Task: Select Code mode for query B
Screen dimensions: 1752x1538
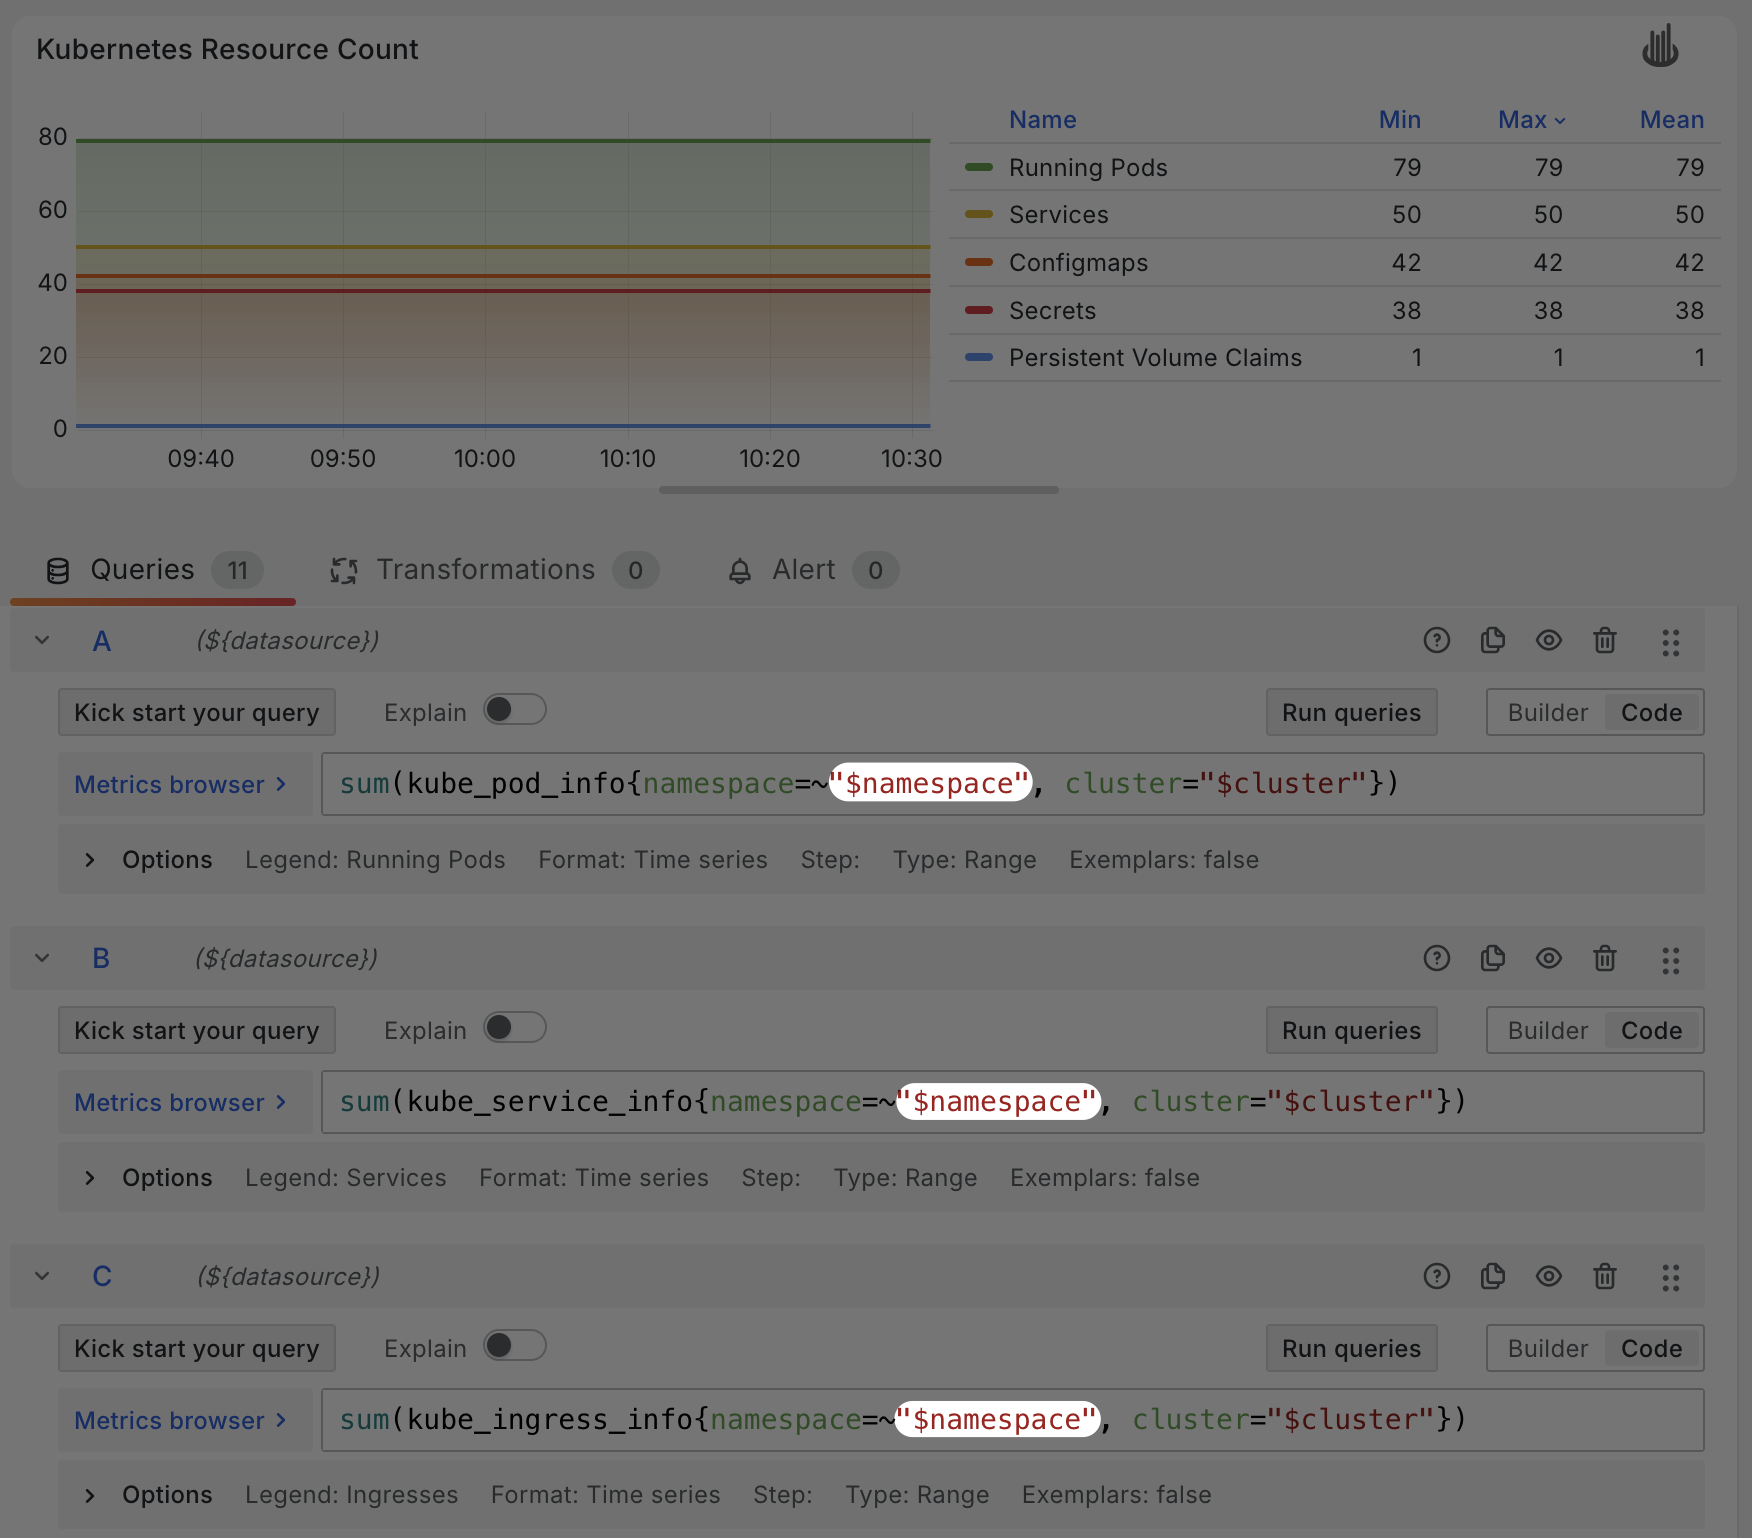Action: 1652,1030
